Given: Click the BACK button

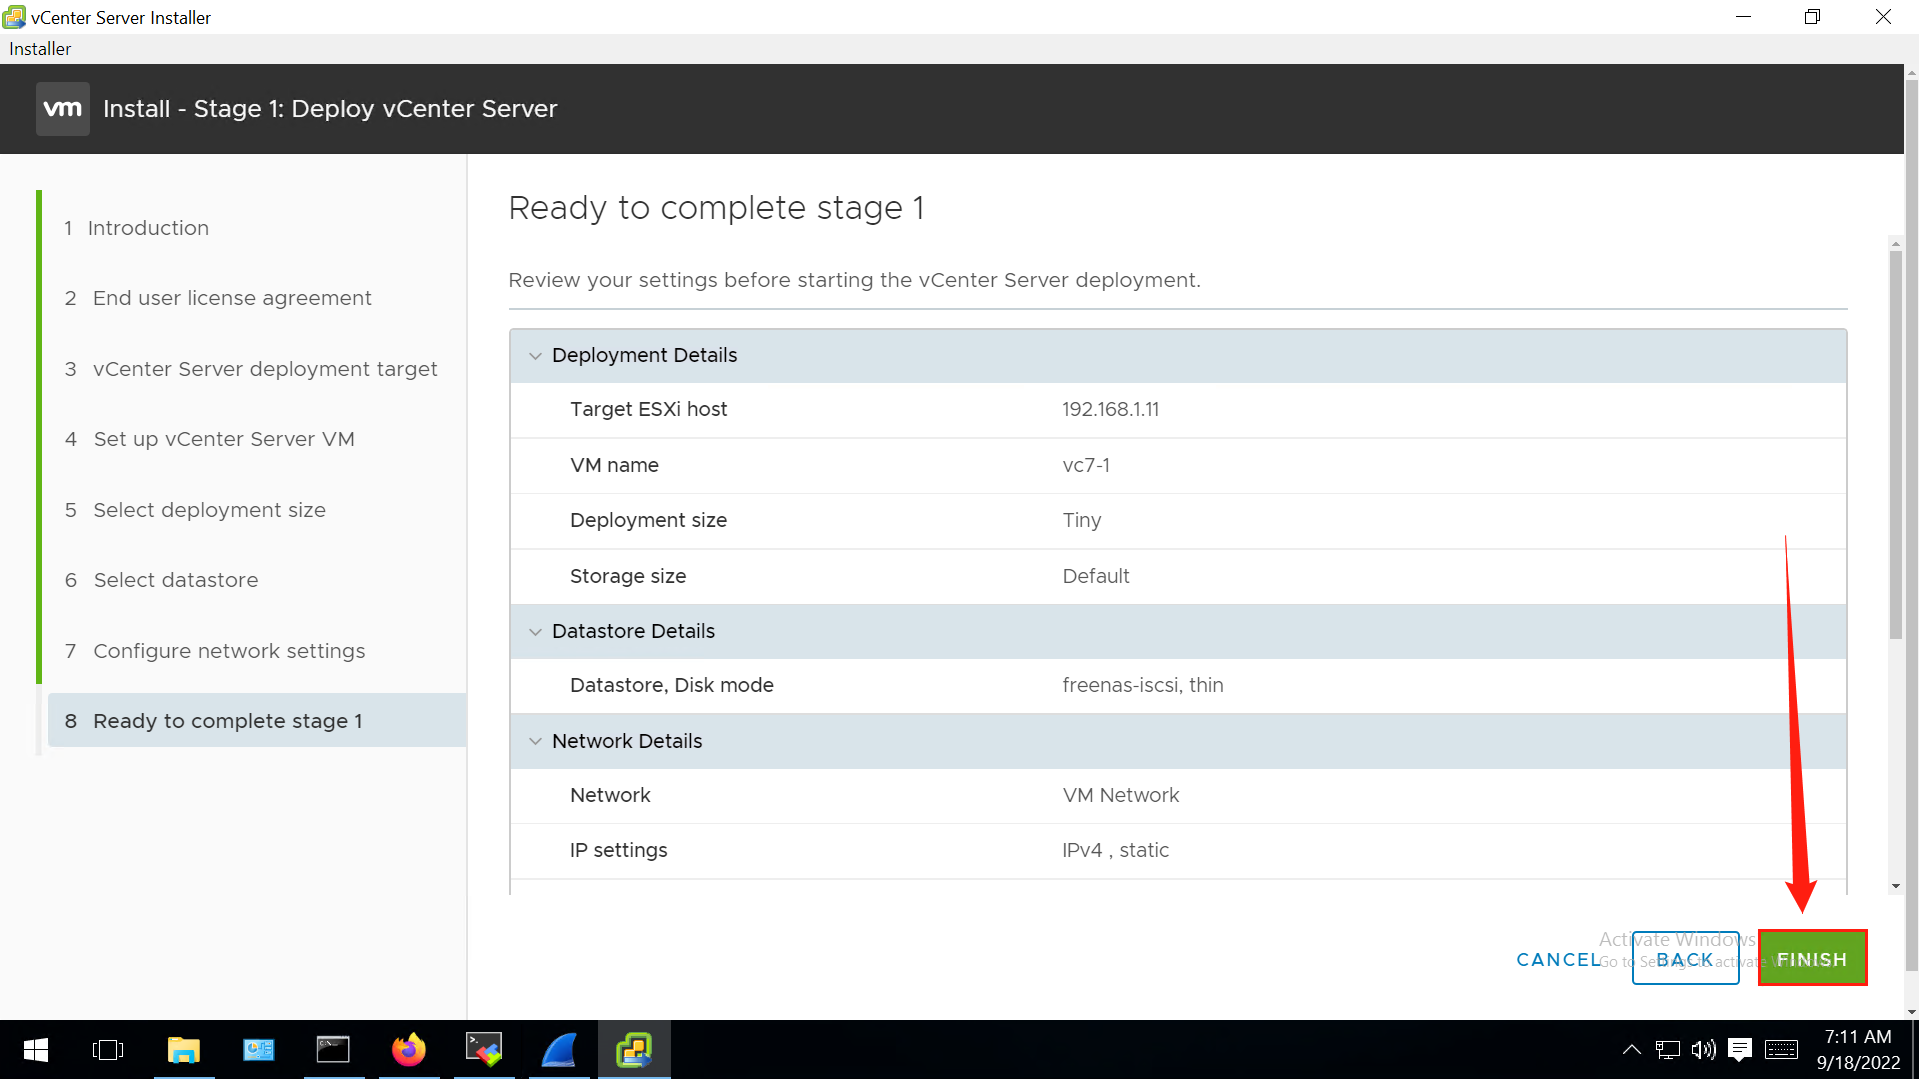Looking at the screenshot, I should point(1685,959).
